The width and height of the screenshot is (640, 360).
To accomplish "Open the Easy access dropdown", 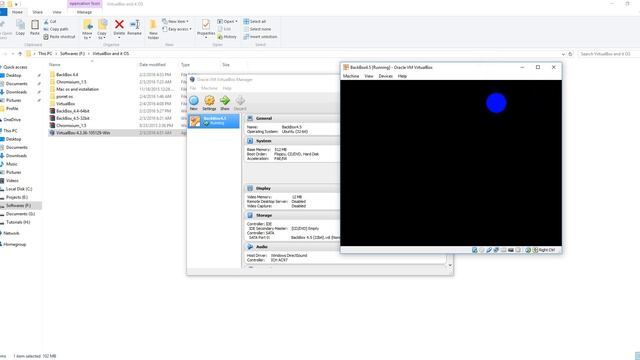I will click(177, 29).
